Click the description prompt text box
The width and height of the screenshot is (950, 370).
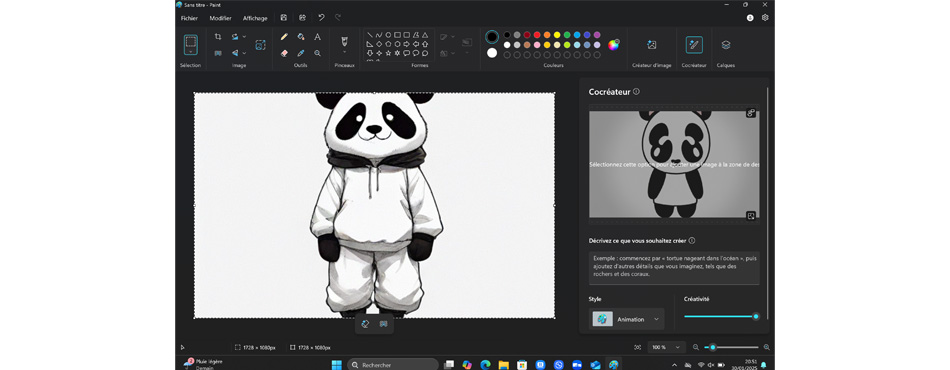[674, 268]
